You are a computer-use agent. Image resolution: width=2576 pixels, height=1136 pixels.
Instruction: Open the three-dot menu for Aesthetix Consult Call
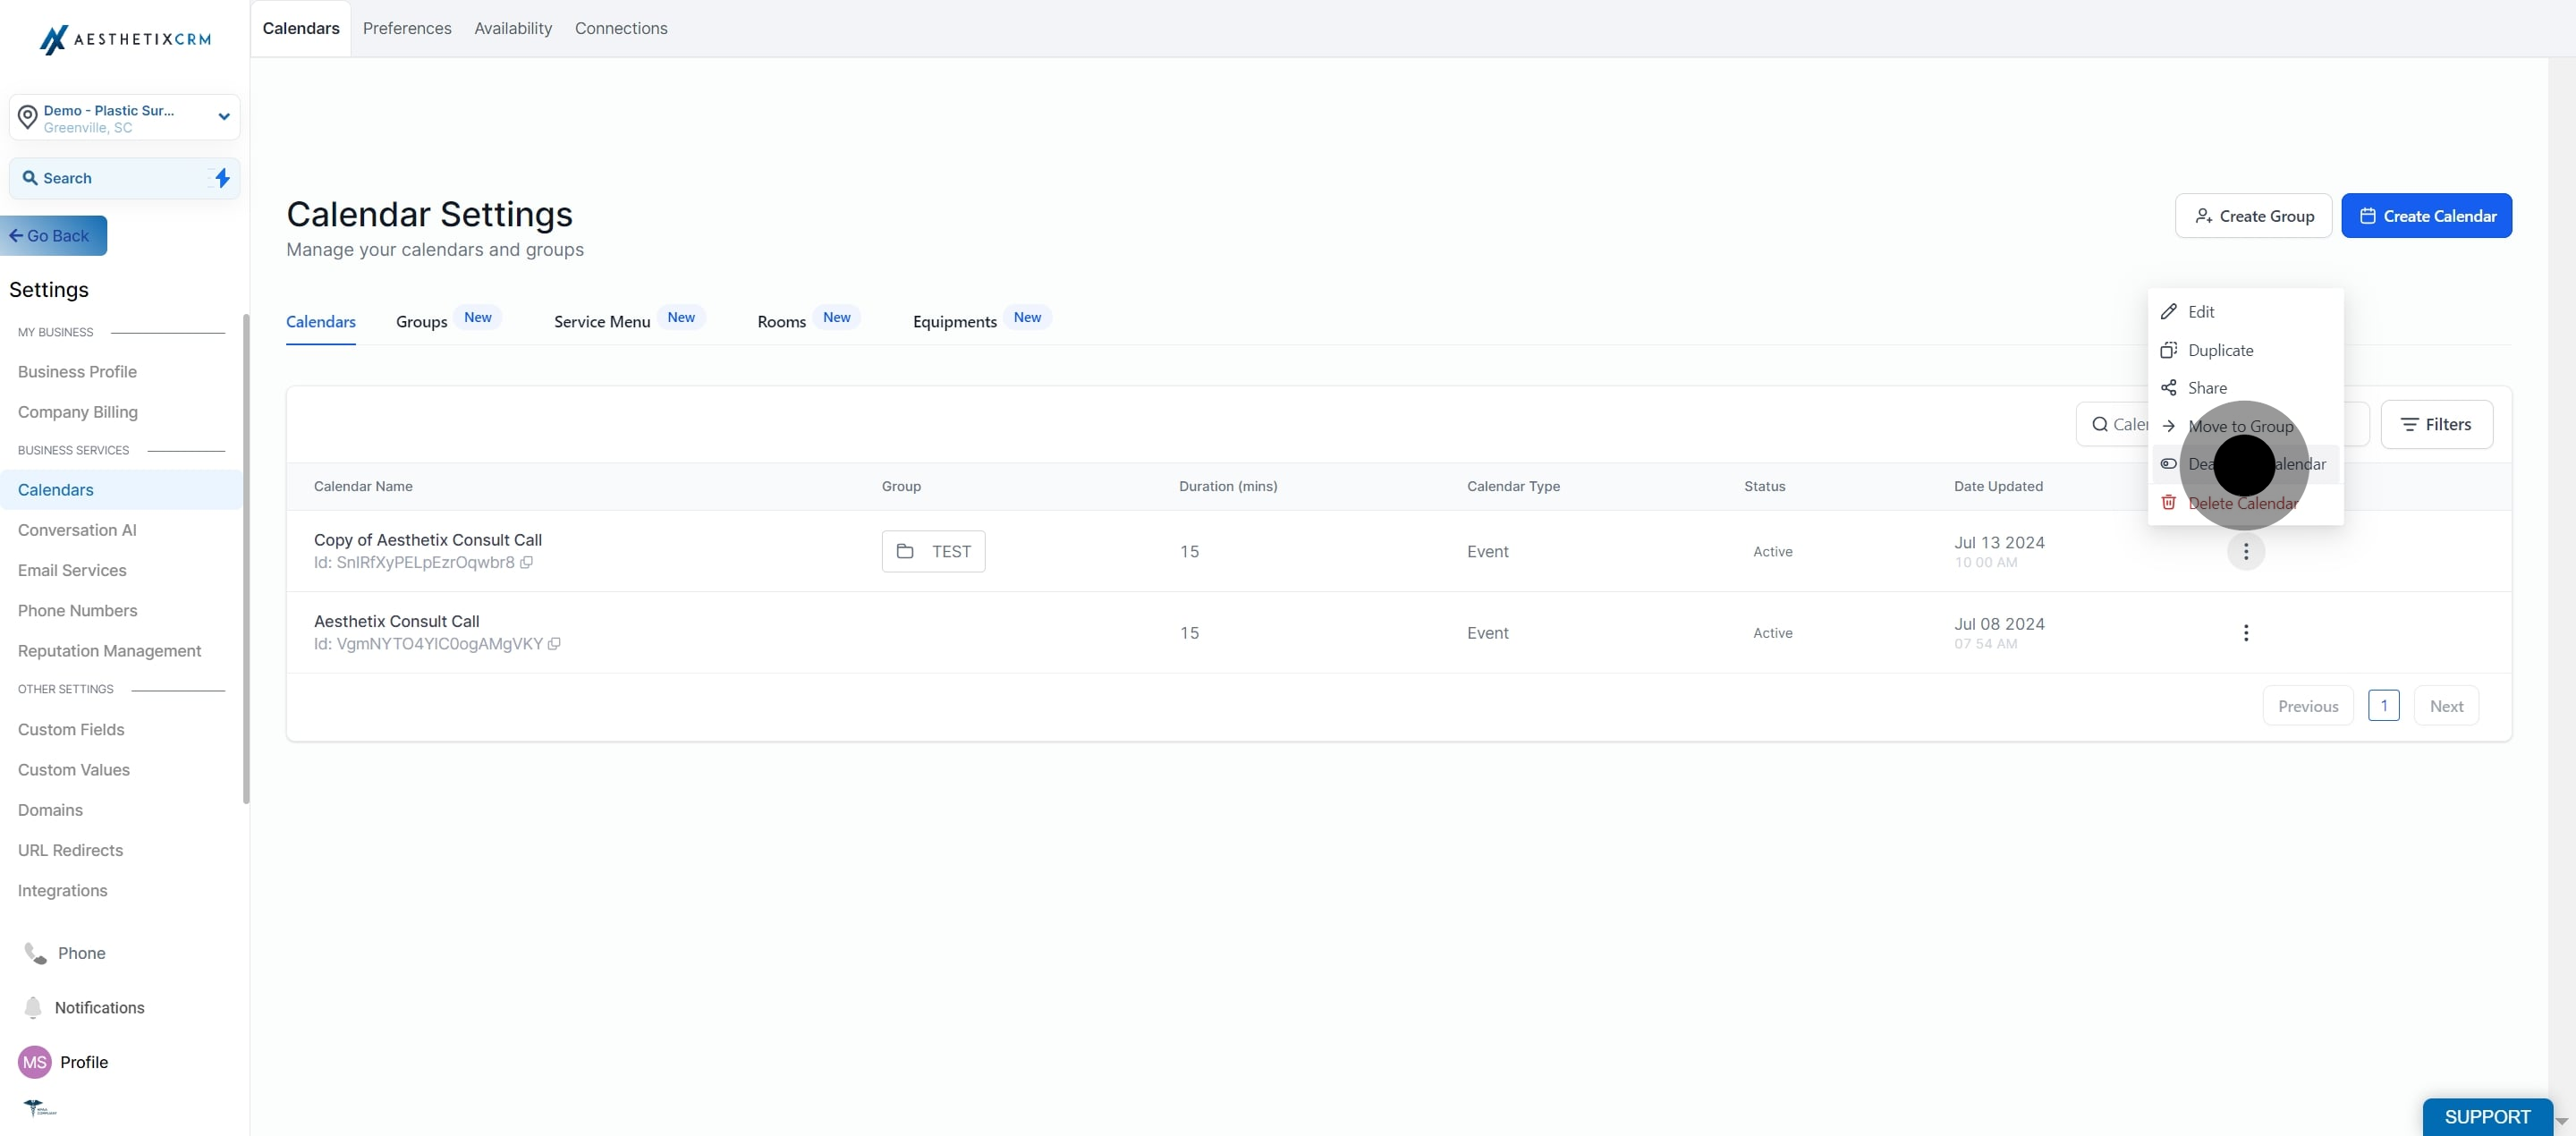coord(2246,633)
